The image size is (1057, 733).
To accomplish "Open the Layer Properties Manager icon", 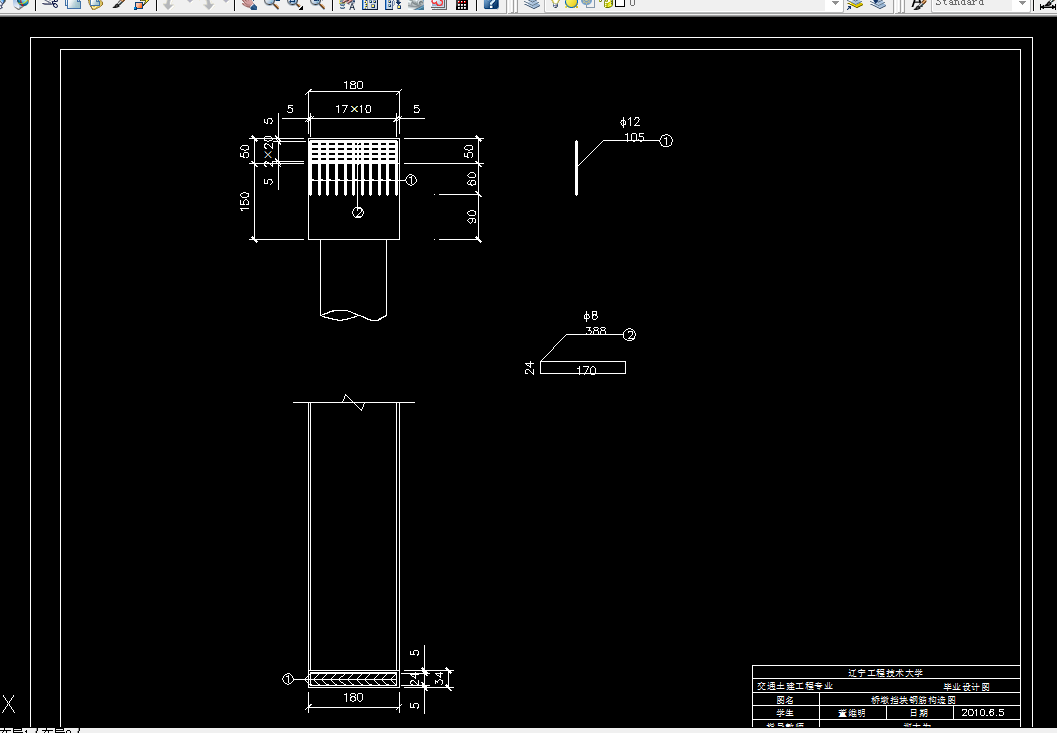I will tap(533, 4).
